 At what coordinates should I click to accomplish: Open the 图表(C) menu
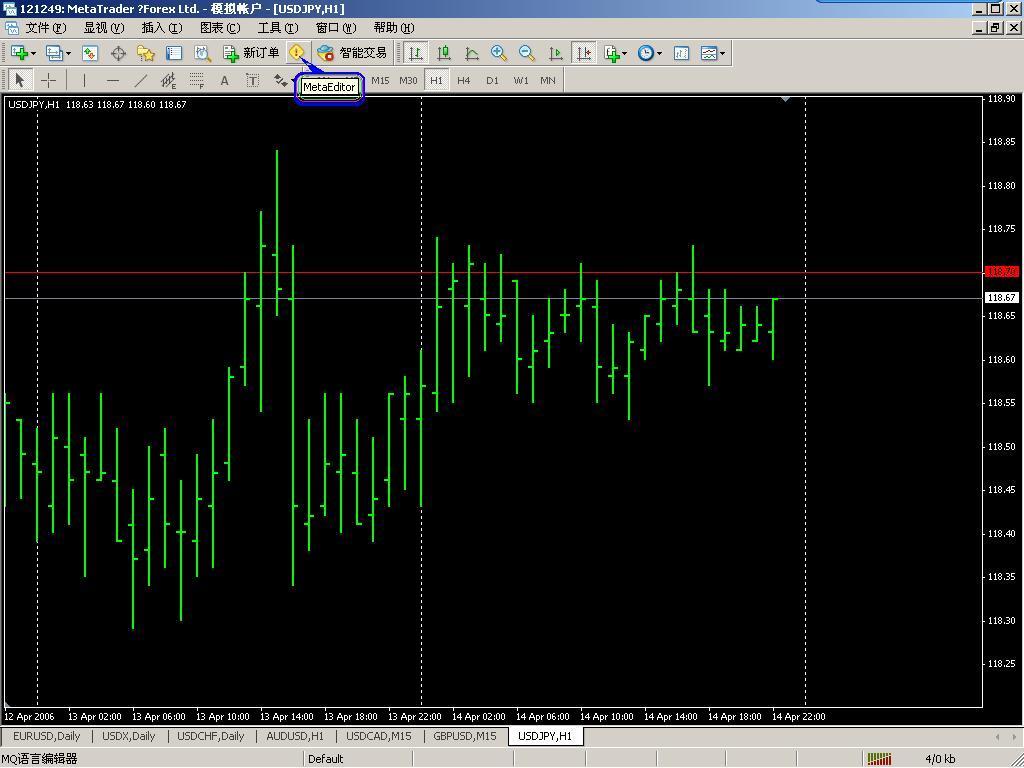pos(220,28)
